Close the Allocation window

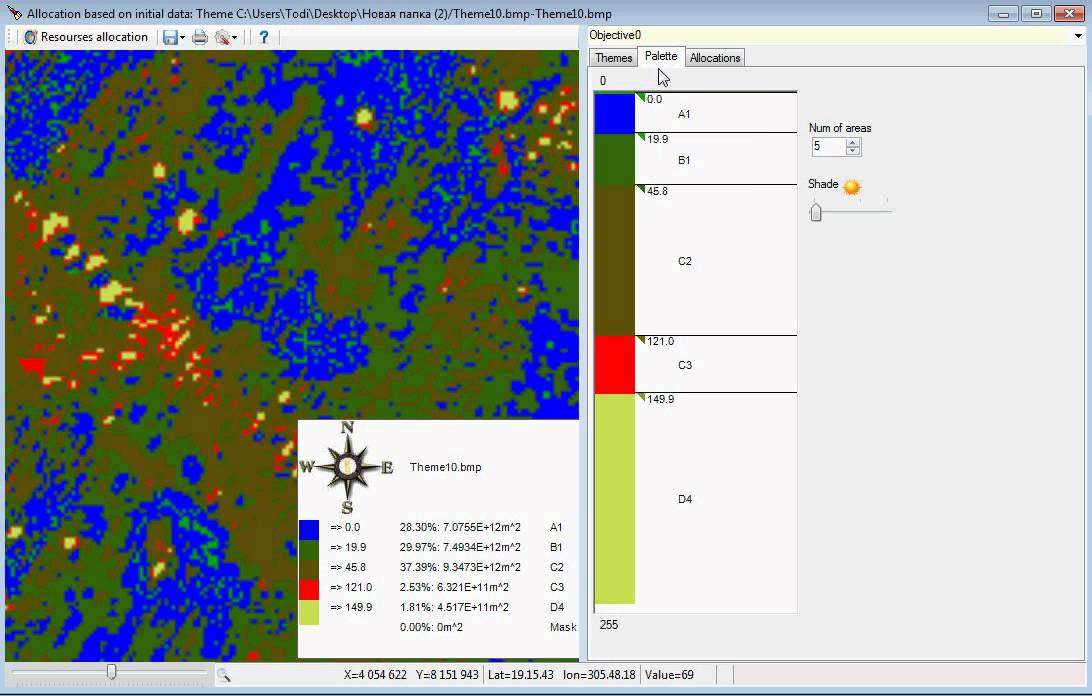[x=1069, y=13]
